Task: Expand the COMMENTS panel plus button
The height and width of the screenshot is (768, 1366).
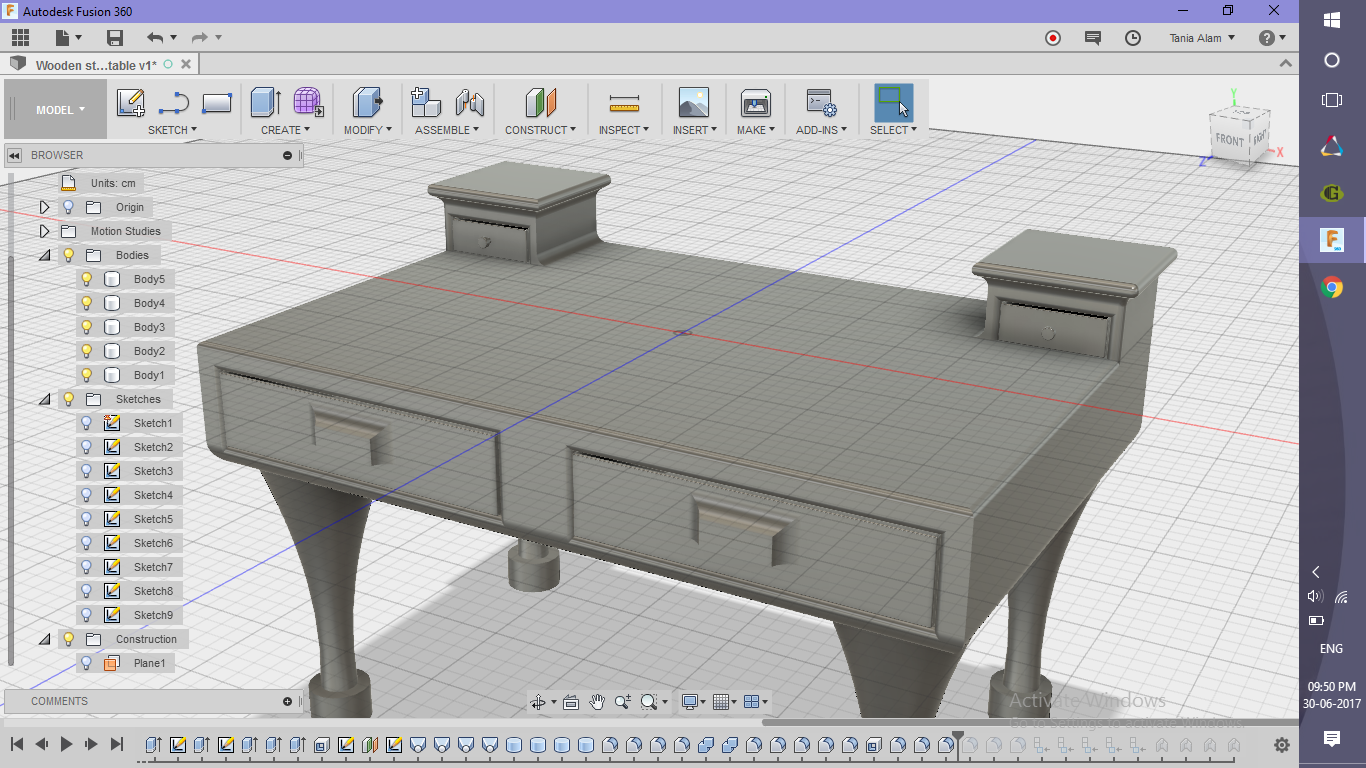Action: click(x=287, y=701)
